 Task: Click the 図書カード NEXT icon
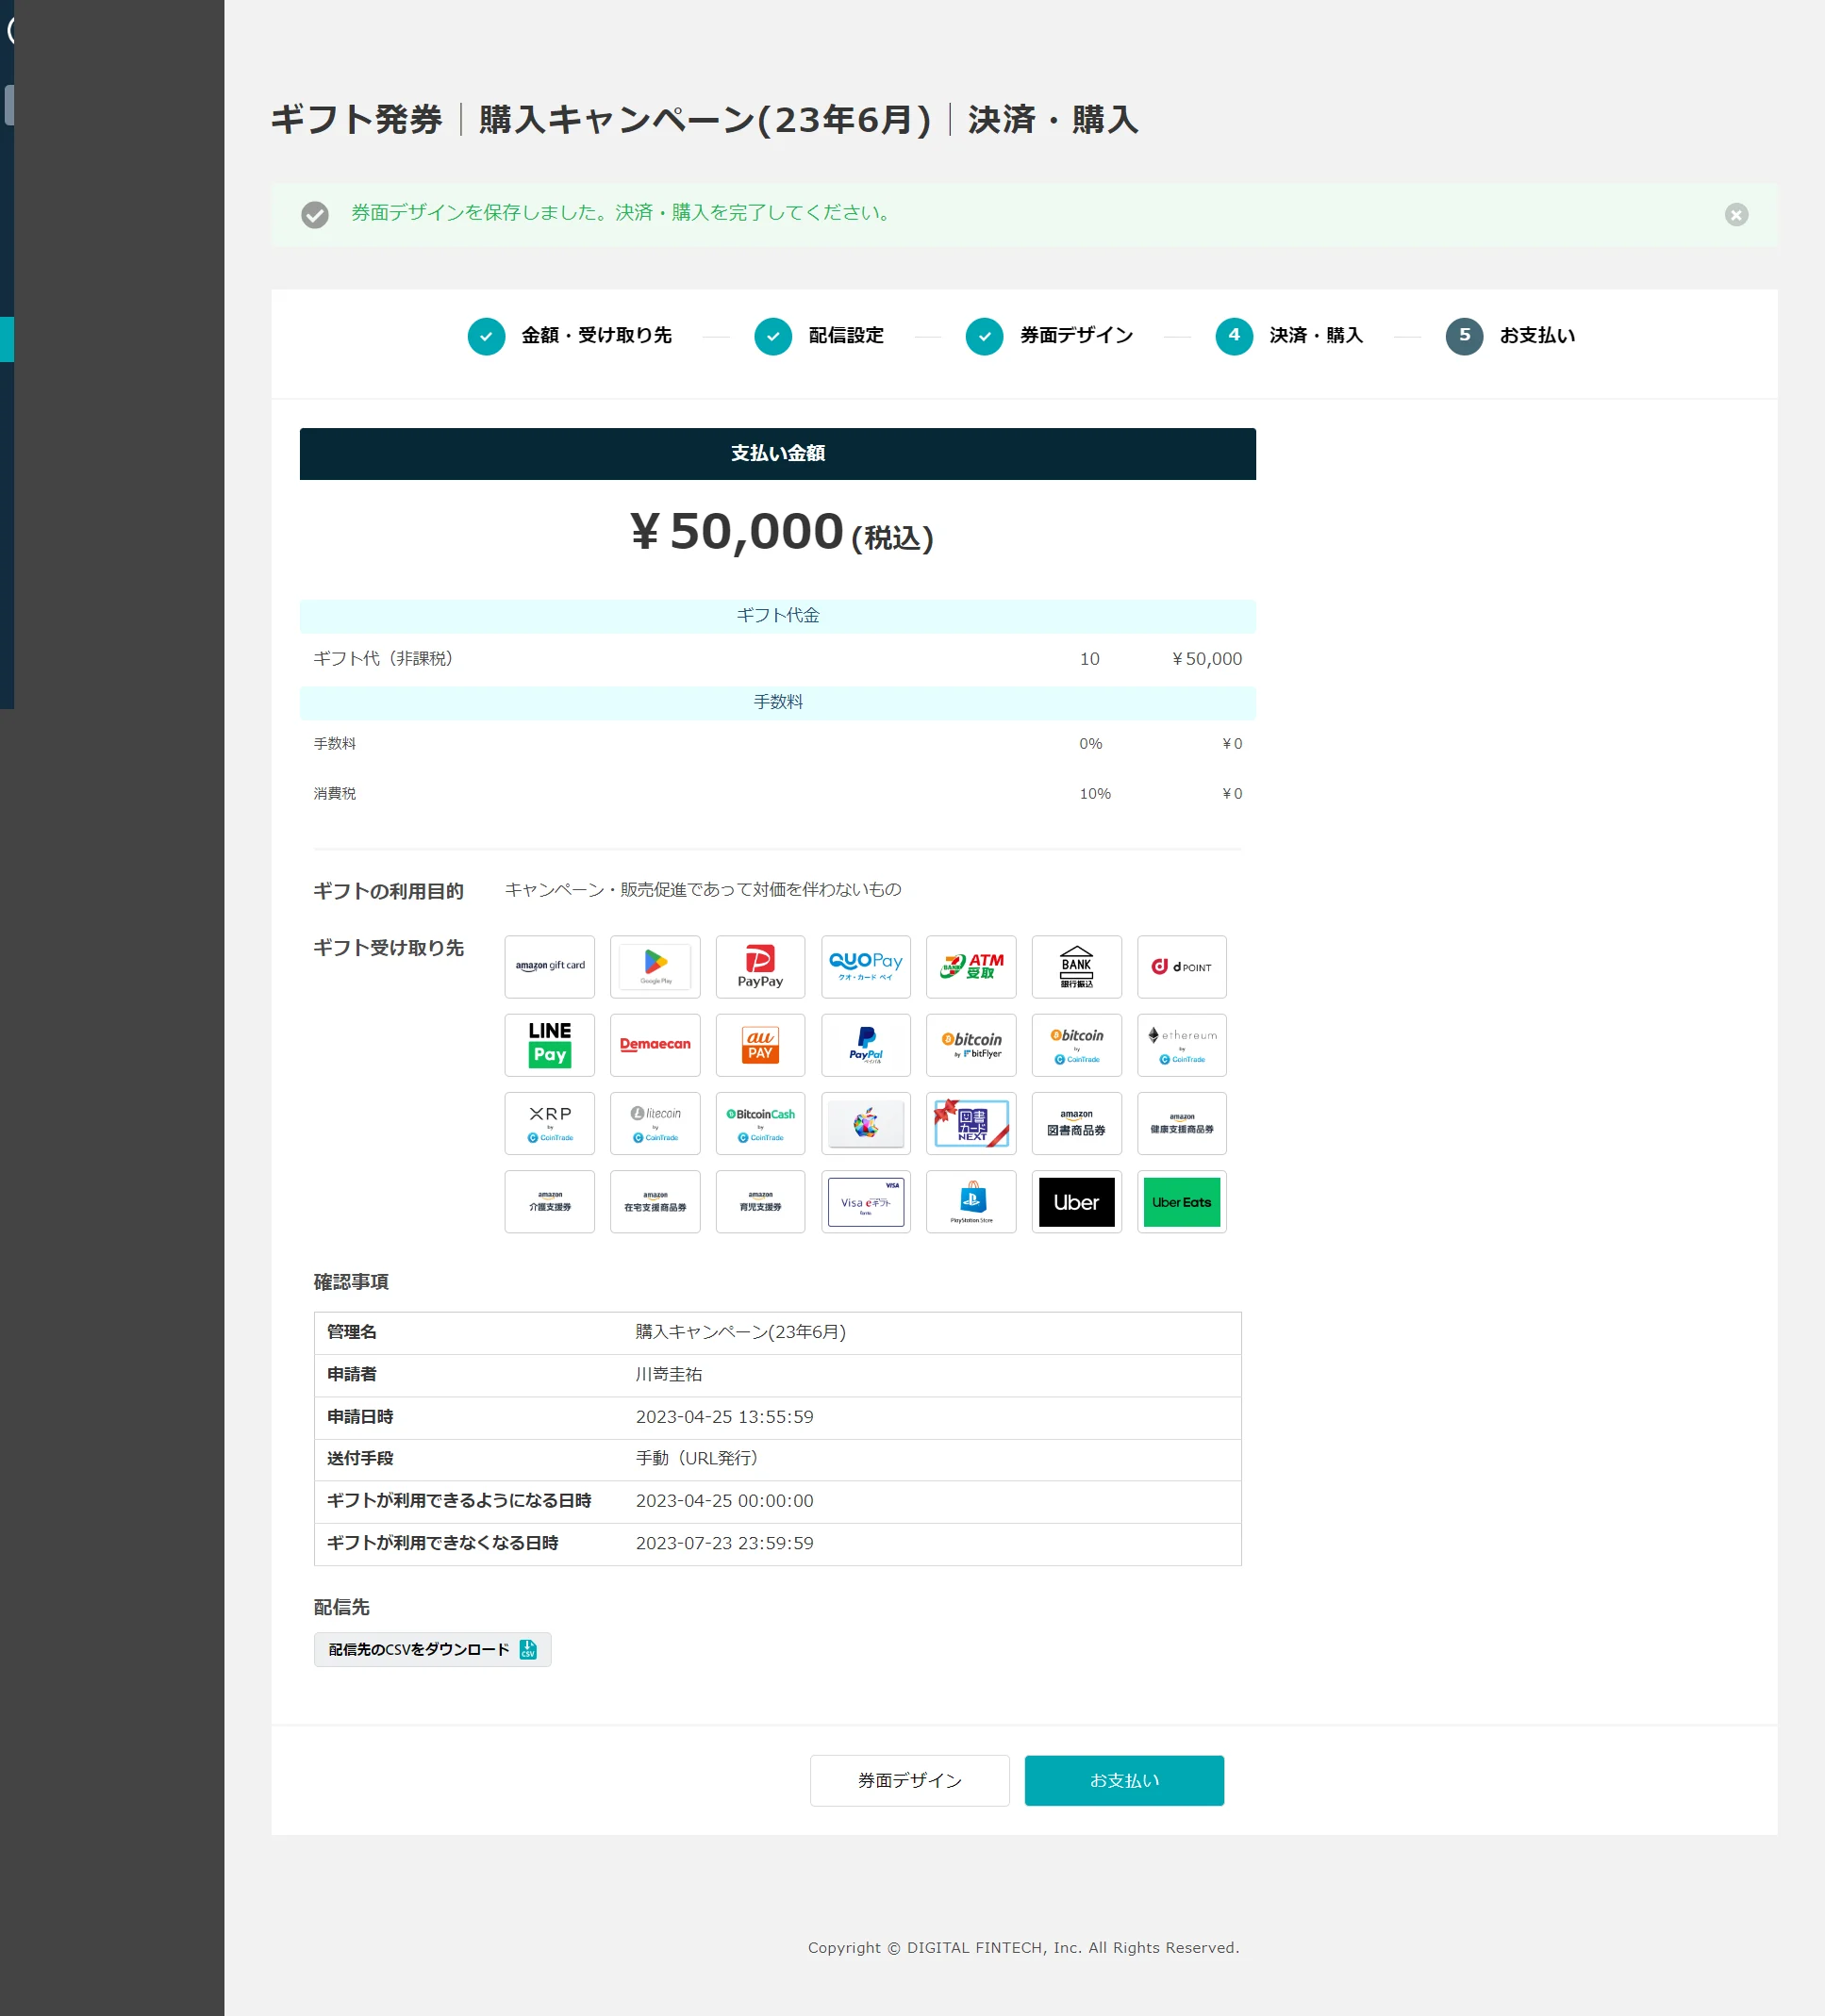pyautogui.click(x=971, y=1123)
